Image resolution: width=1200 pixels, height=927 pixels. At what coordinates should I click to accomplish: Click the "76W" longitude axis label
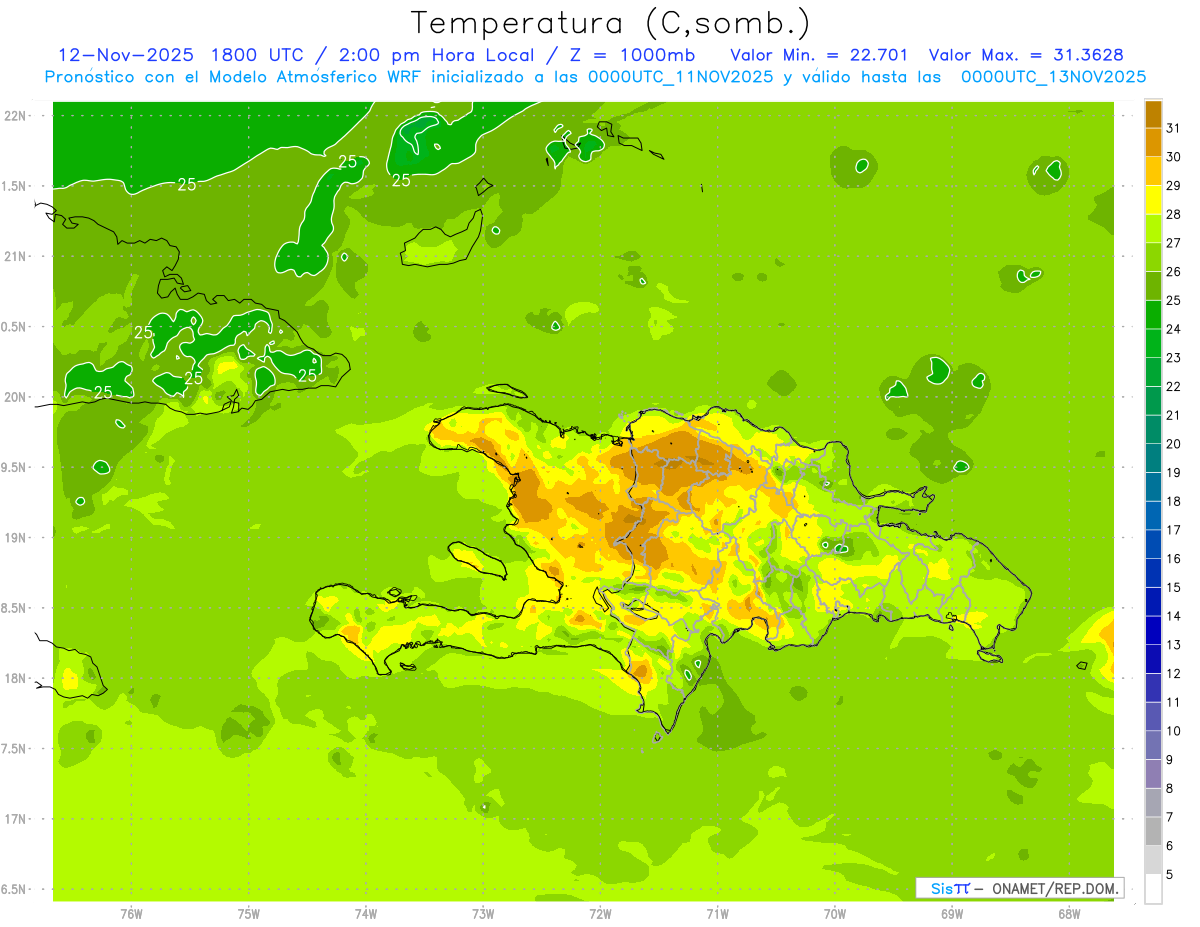pos(132,913)
